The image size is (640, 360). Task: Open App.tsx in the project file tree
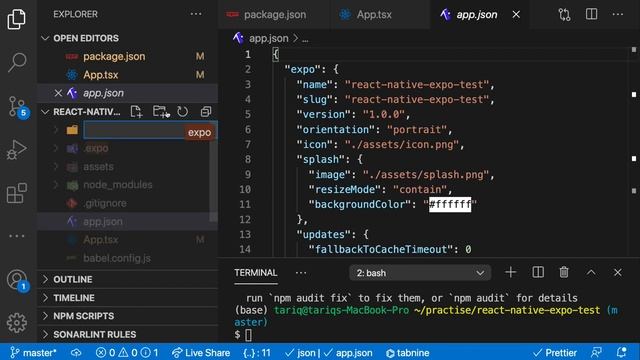pos(100,240)
